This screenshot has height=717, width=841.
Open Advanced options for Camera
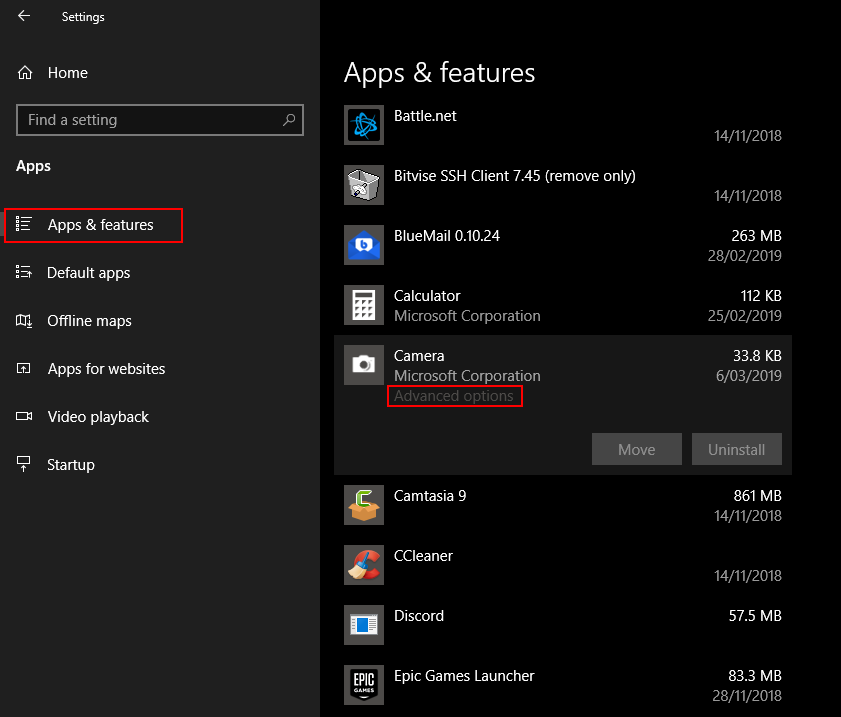coord(454,396)
